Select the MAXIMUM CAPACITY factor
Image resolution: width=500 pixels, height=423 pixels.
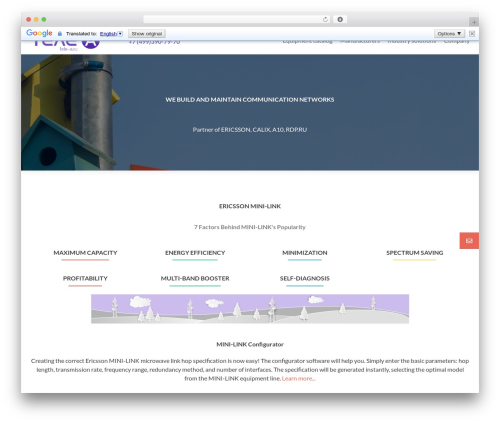coord(85,253)
